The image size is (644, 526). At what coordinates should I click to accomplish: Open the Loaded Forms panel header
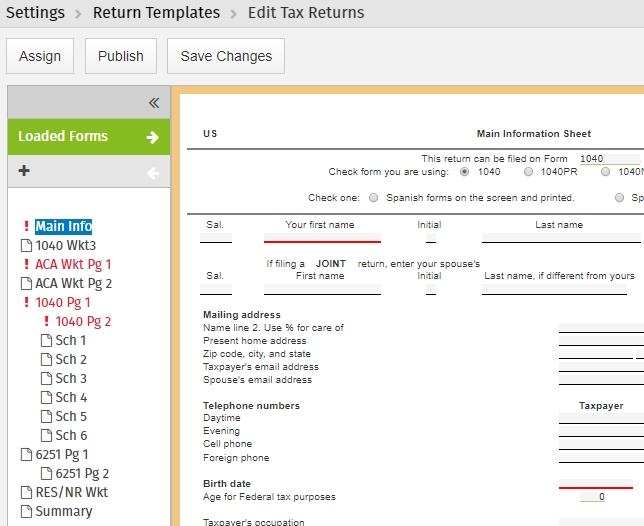coord(63,137)
